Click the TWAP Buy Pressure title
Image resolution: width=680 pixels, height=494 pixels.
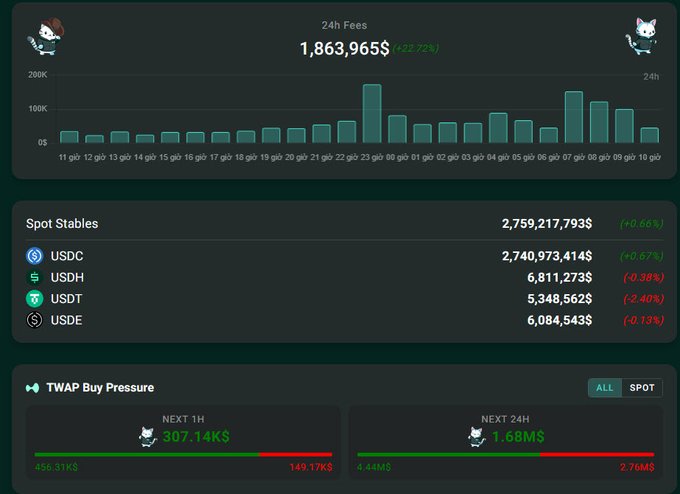(100, 388)
